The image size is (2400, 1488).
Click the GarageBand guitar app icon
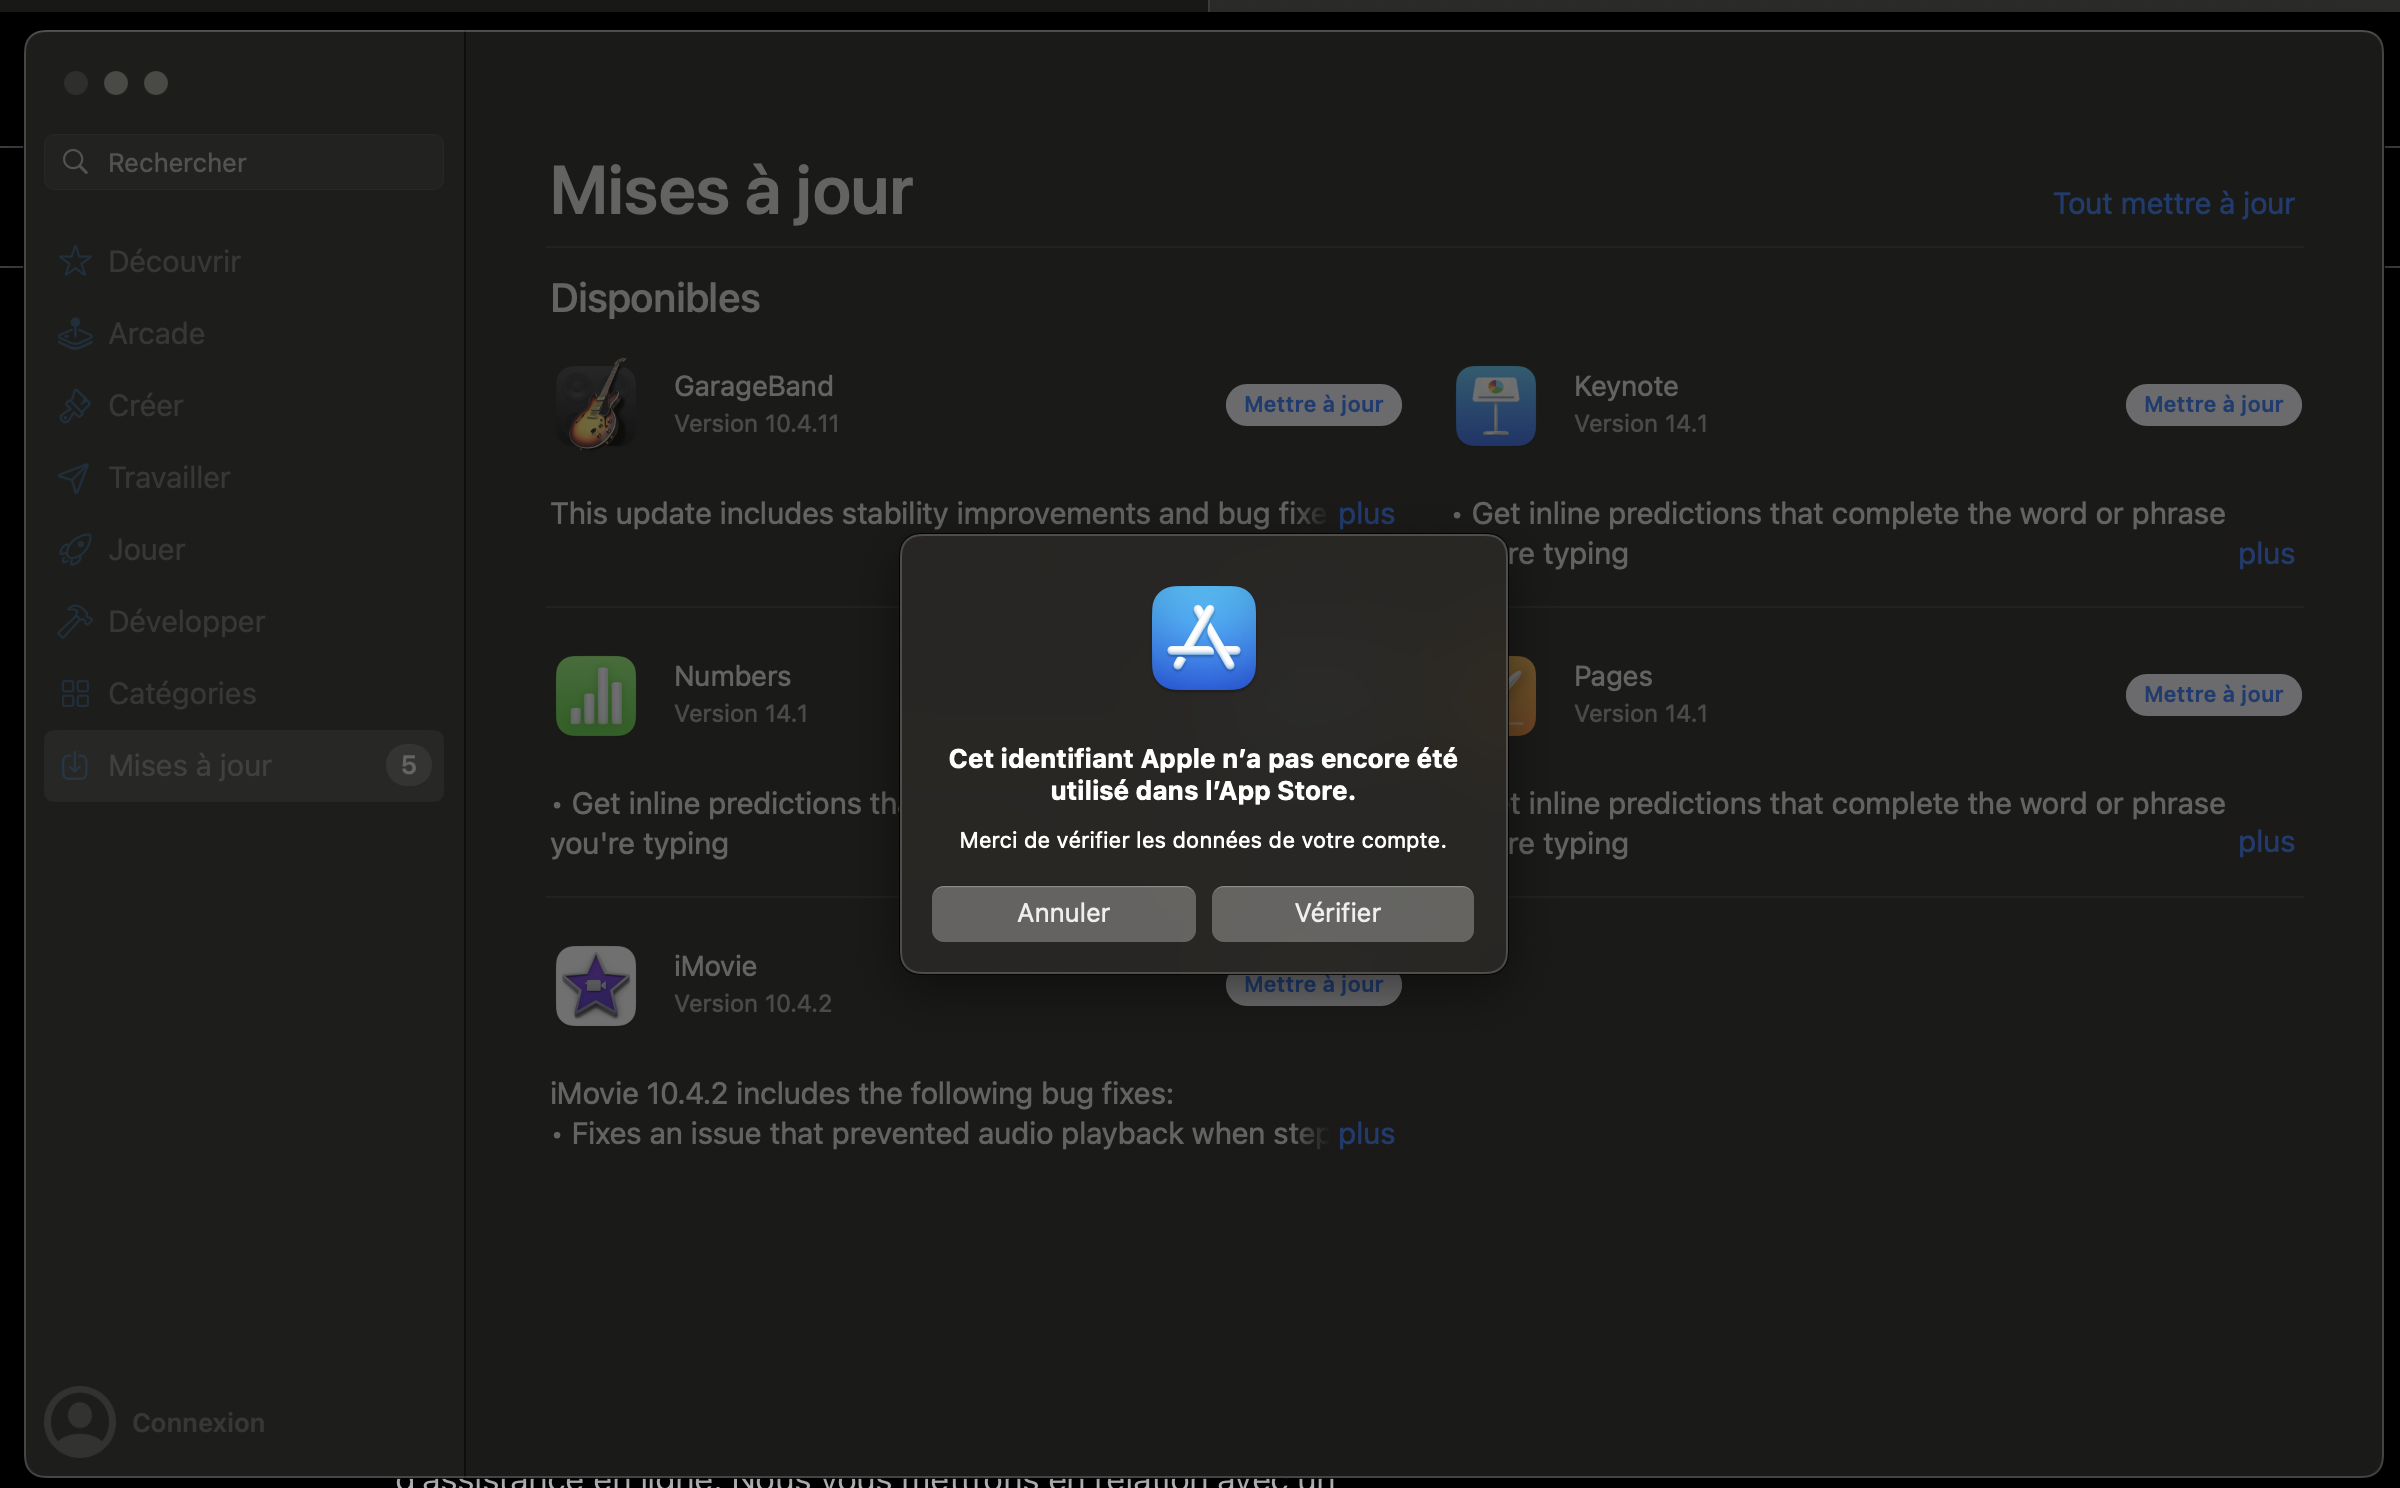(x=596, y=405)
